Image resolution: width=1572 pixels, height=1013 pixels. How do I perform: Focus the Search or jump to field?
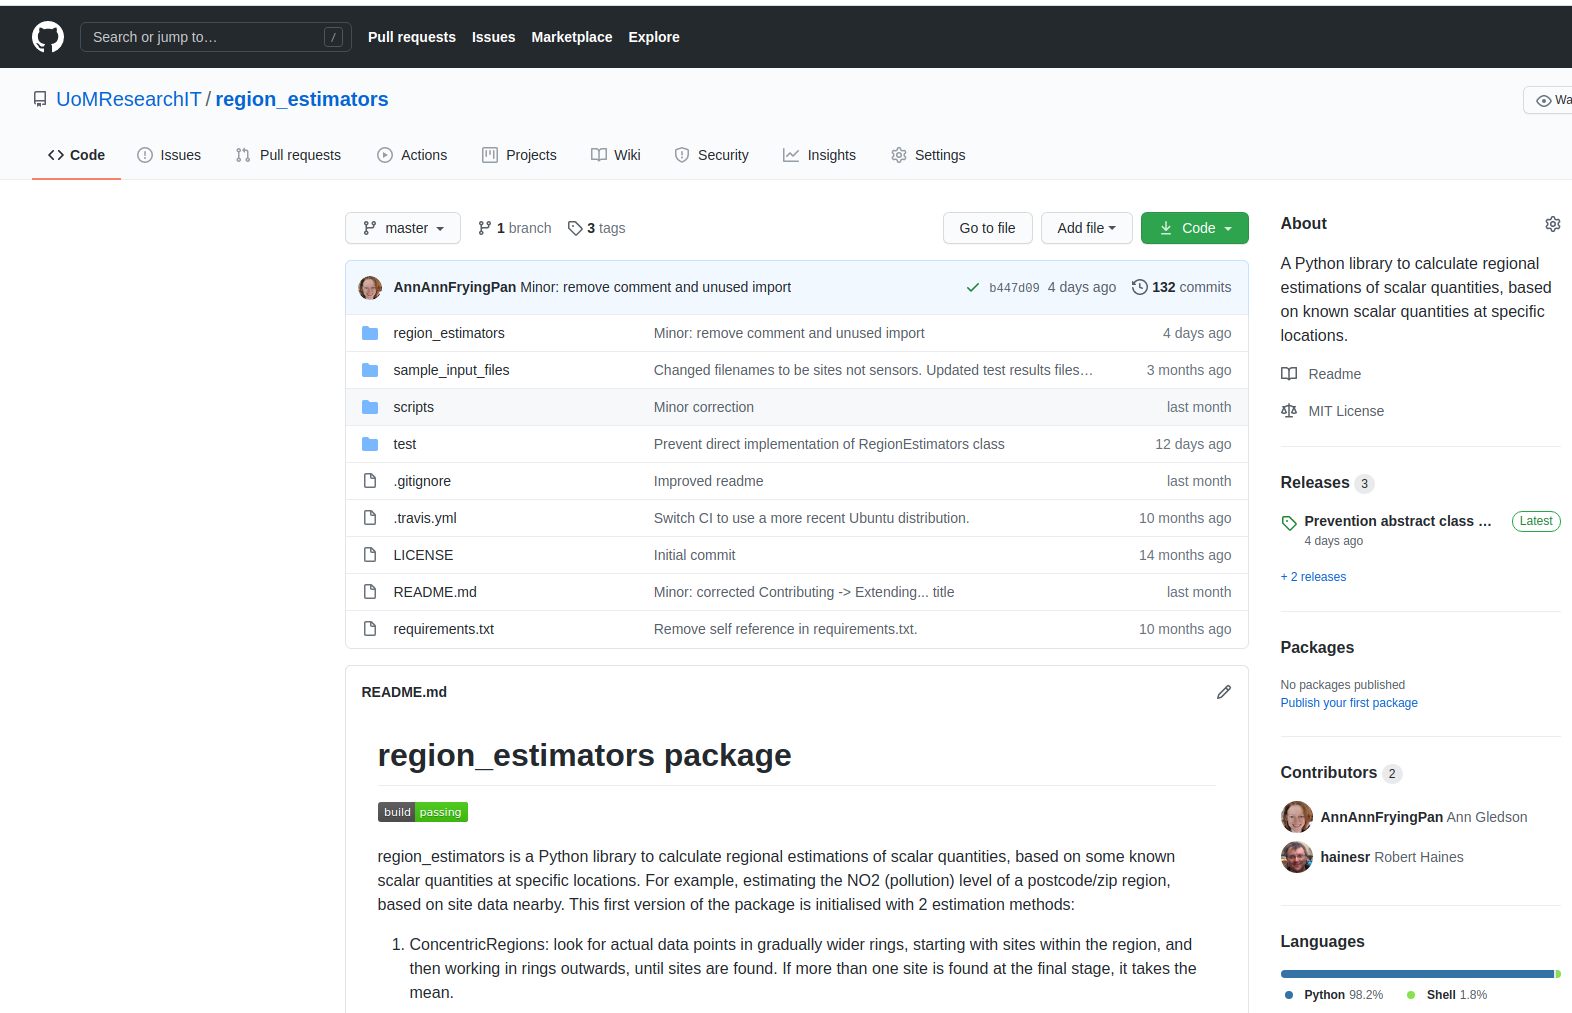pyautogui.click(x=216, y=37)
